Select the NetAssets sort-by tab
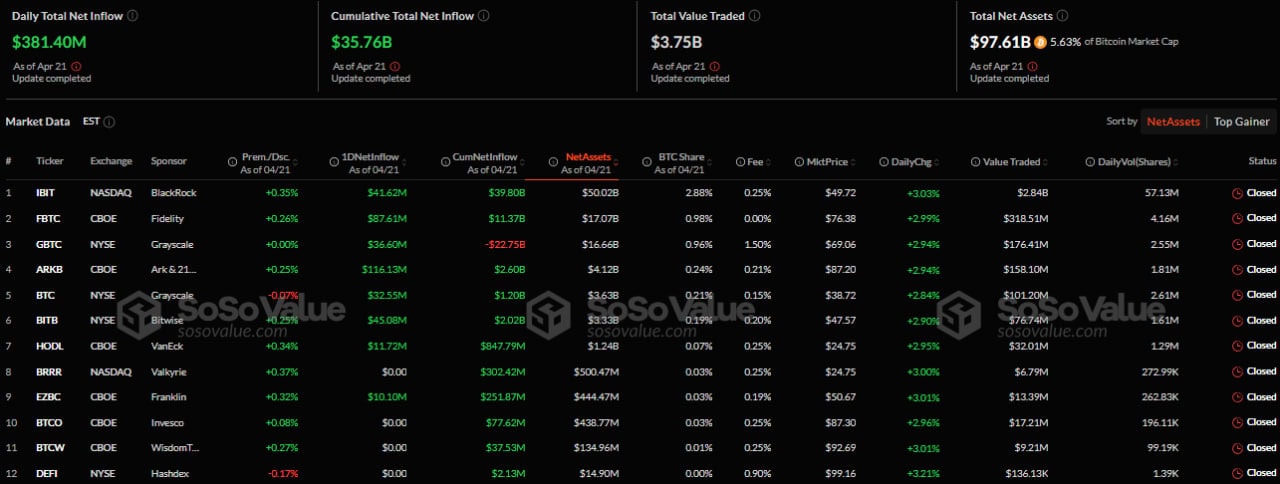Screen dimensions: 1280x484 pyautogui.click(x=1173, y=122)
